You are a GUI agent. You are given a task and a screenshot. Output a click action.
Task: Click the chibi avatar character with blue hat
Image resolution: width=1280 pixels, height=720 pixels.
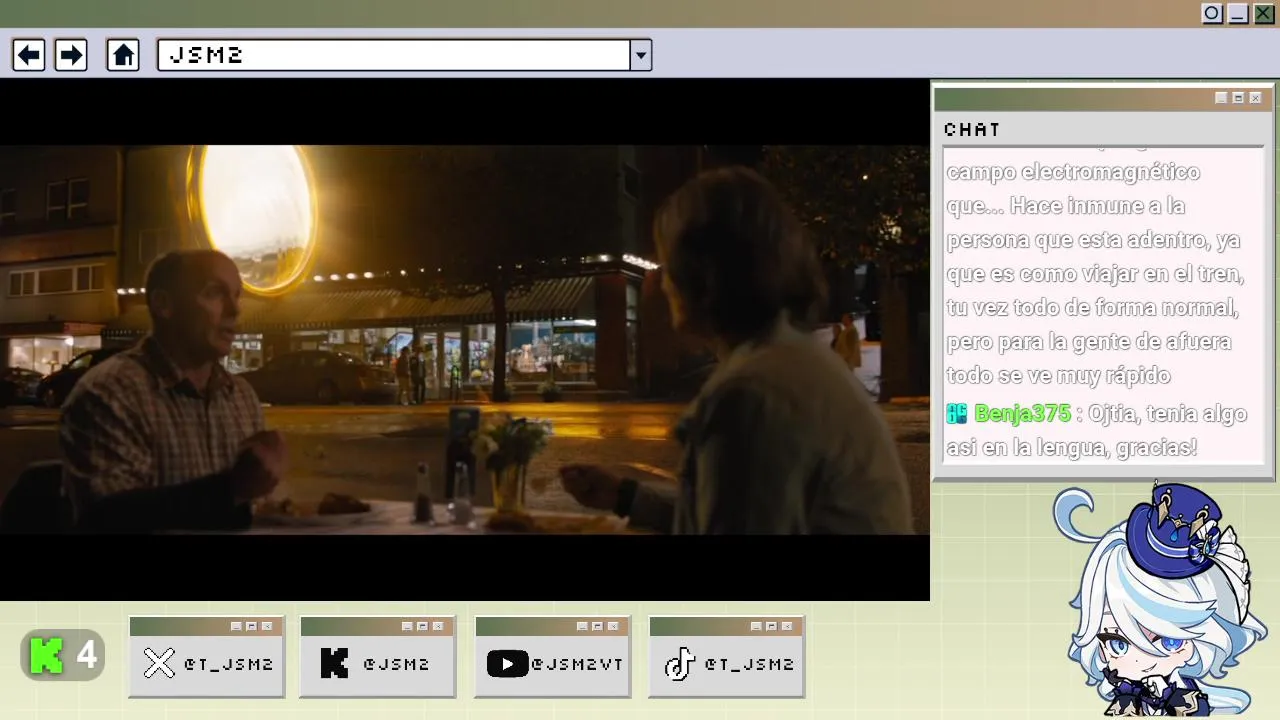pyautogui.click(x=1162, y=600)
